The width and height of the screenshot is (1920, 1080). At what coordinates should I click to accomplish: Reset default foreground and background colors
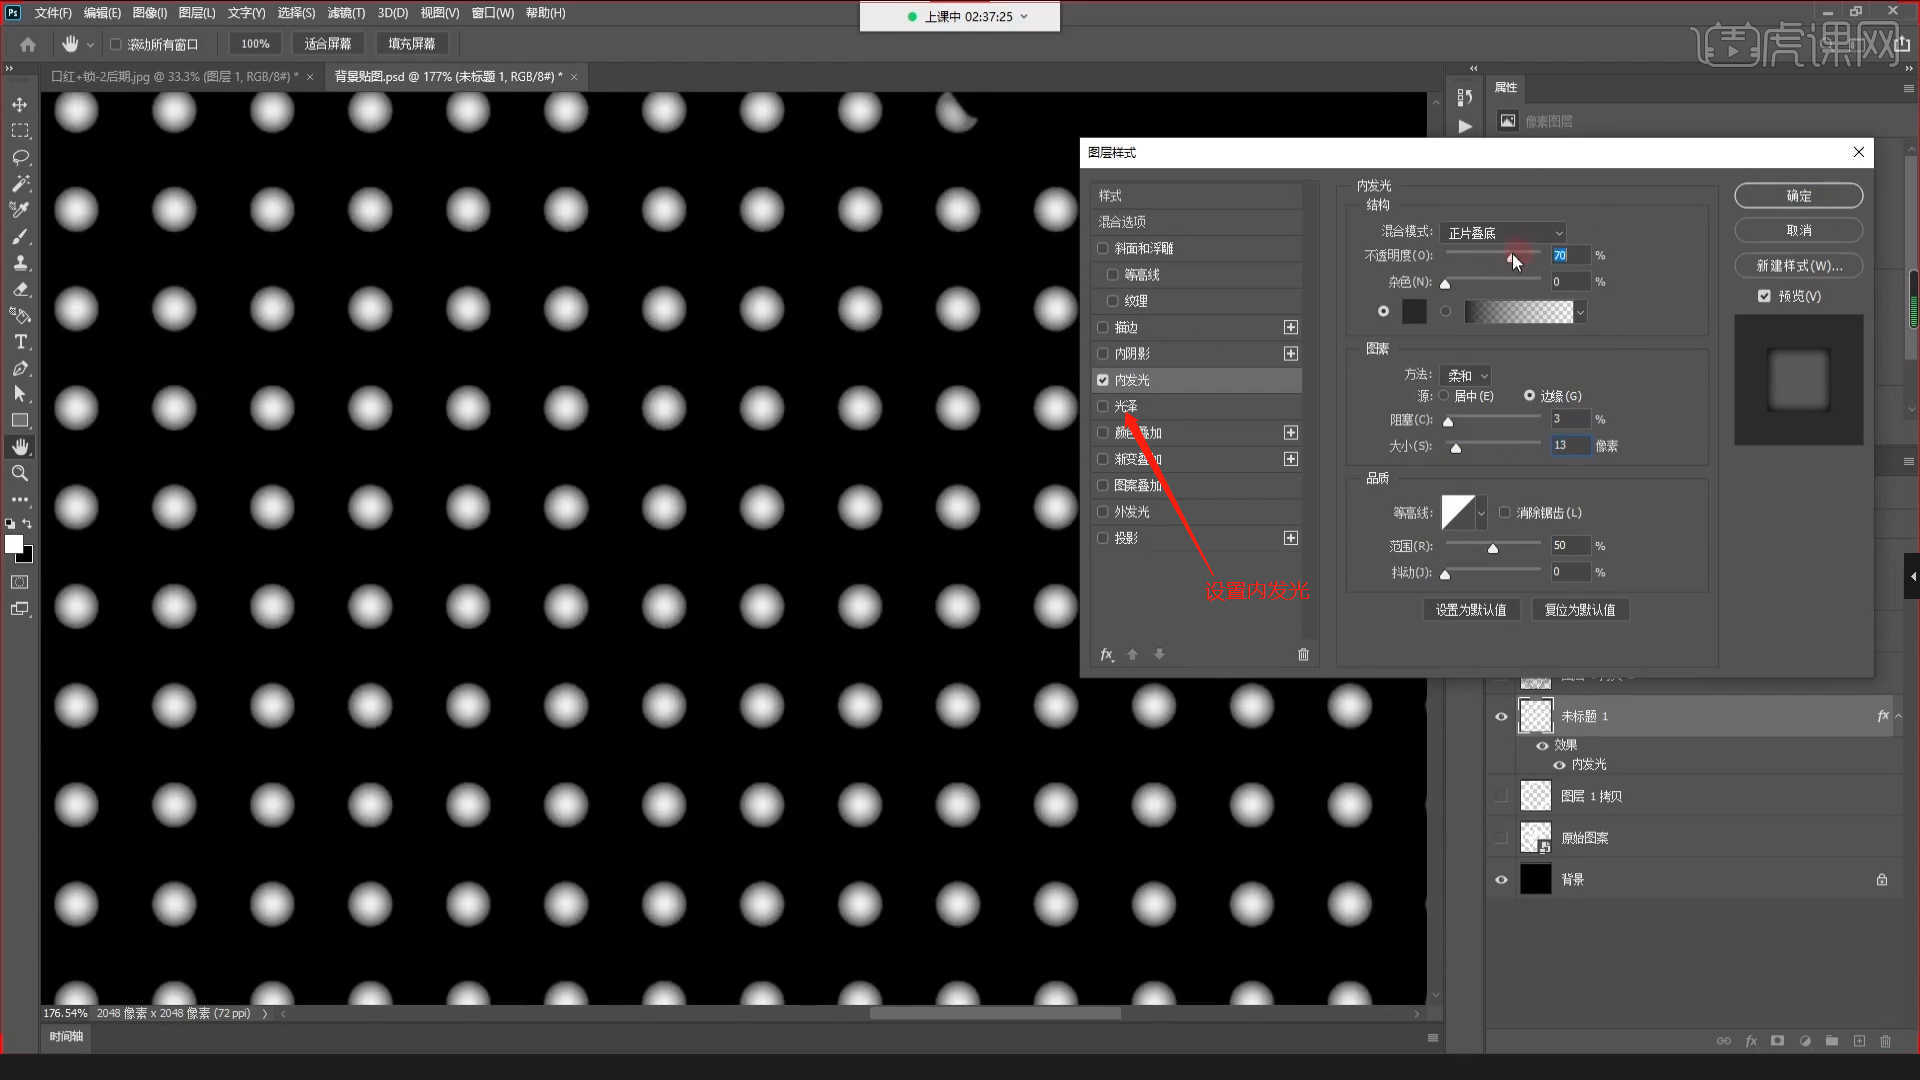click(9, 524)
